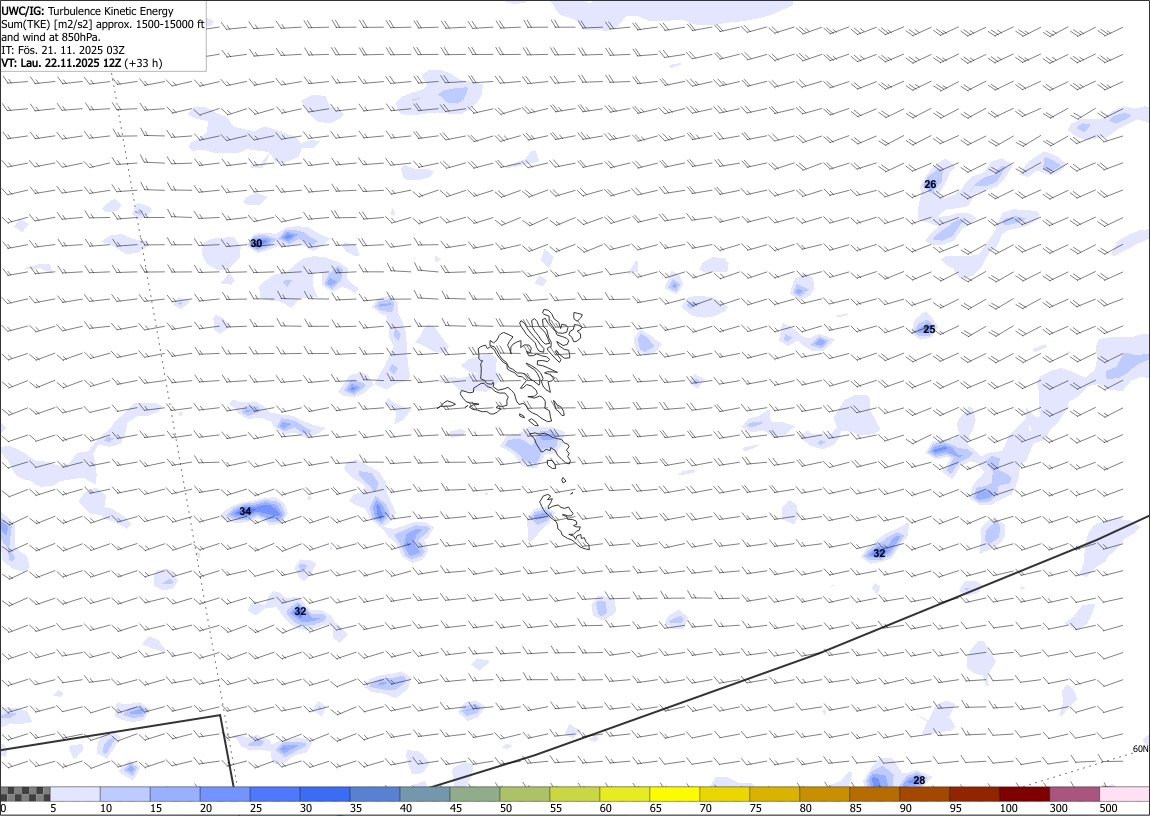Click the 100–300 dark maroon legend swatch

(x=1023, y=794)
